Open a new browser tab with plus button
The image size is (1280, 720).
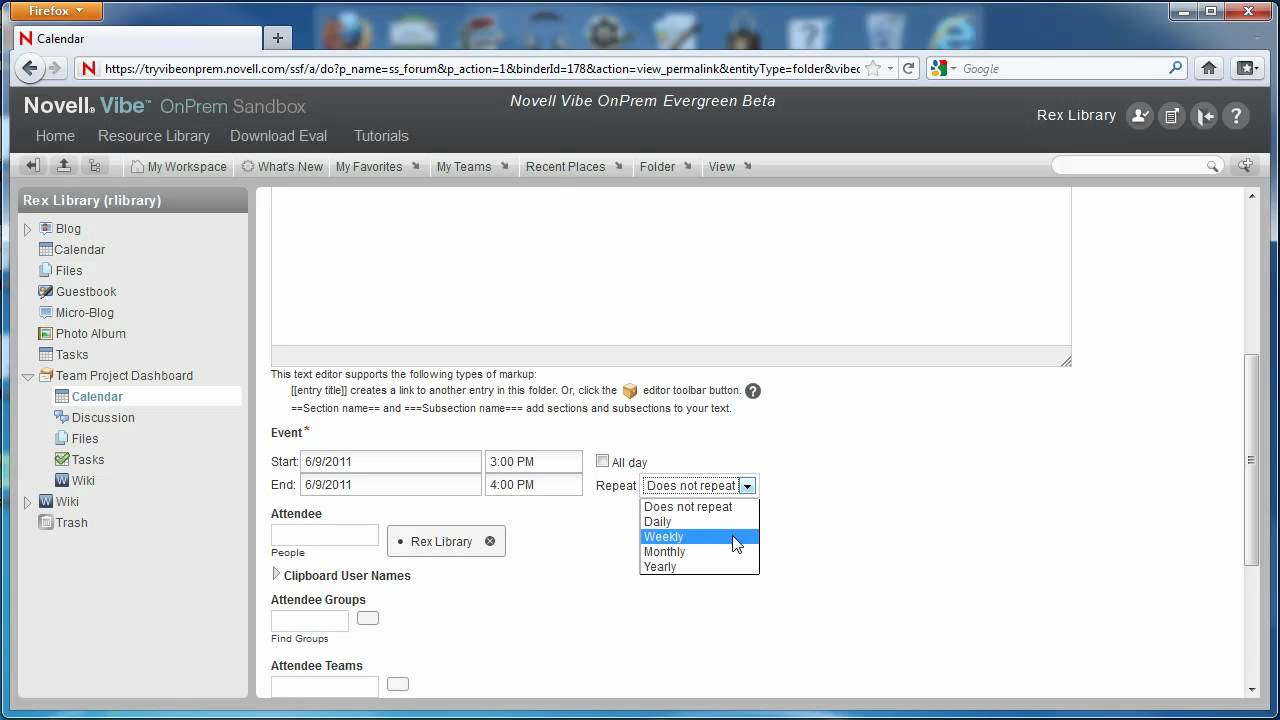277,38
